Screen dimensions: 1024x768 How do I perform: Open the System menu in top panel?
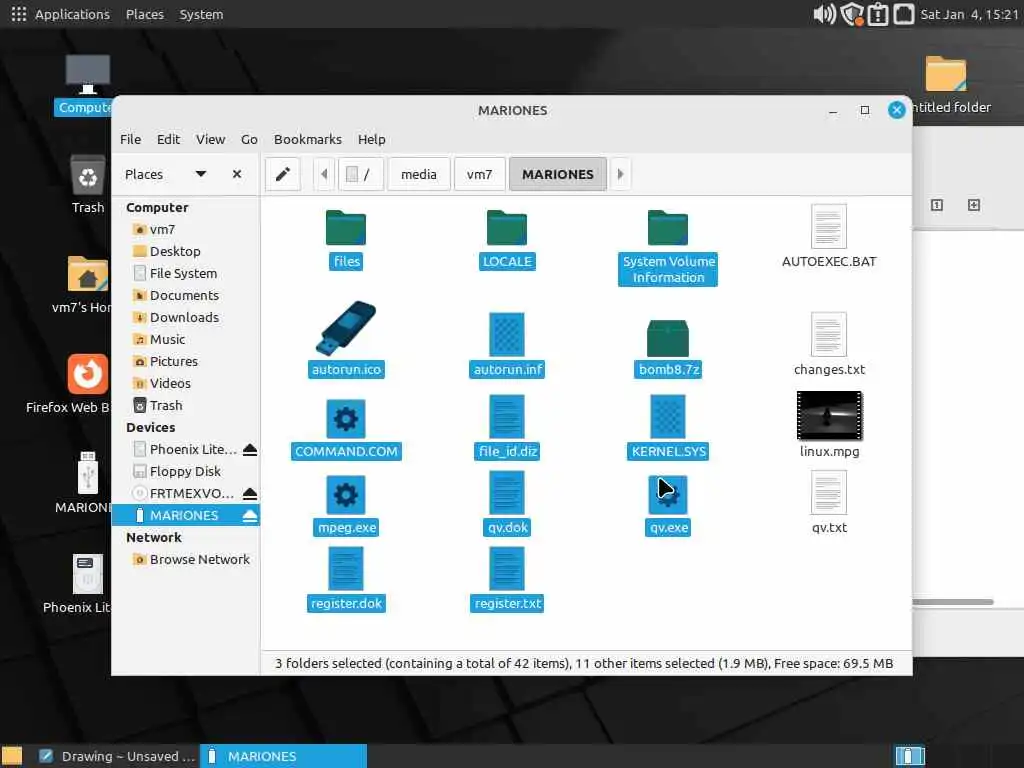point(201,14)
